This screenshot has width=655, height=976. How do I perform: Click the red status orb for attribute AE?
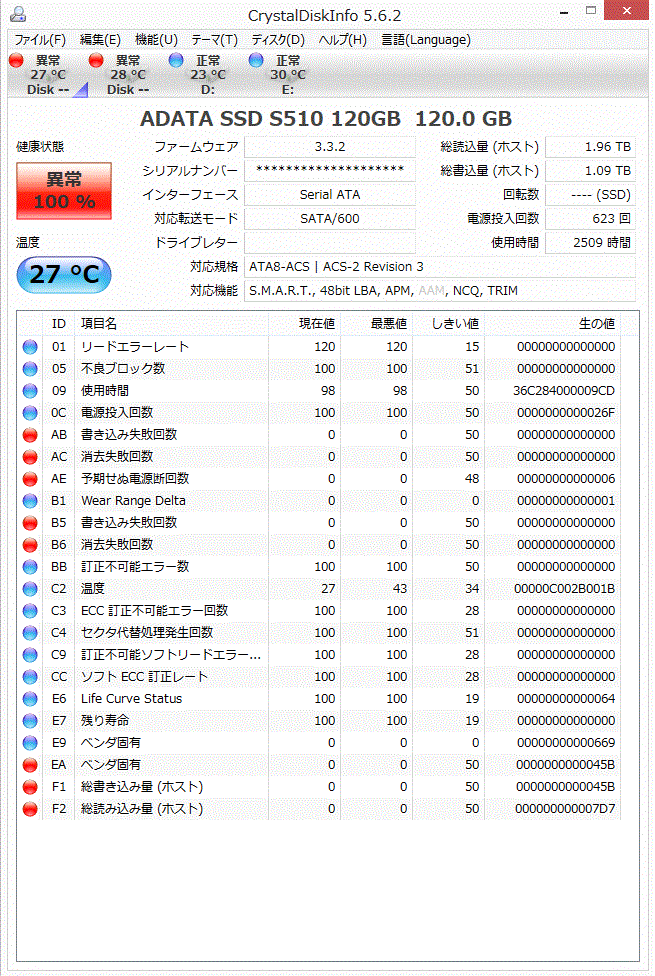coord(30,479)
